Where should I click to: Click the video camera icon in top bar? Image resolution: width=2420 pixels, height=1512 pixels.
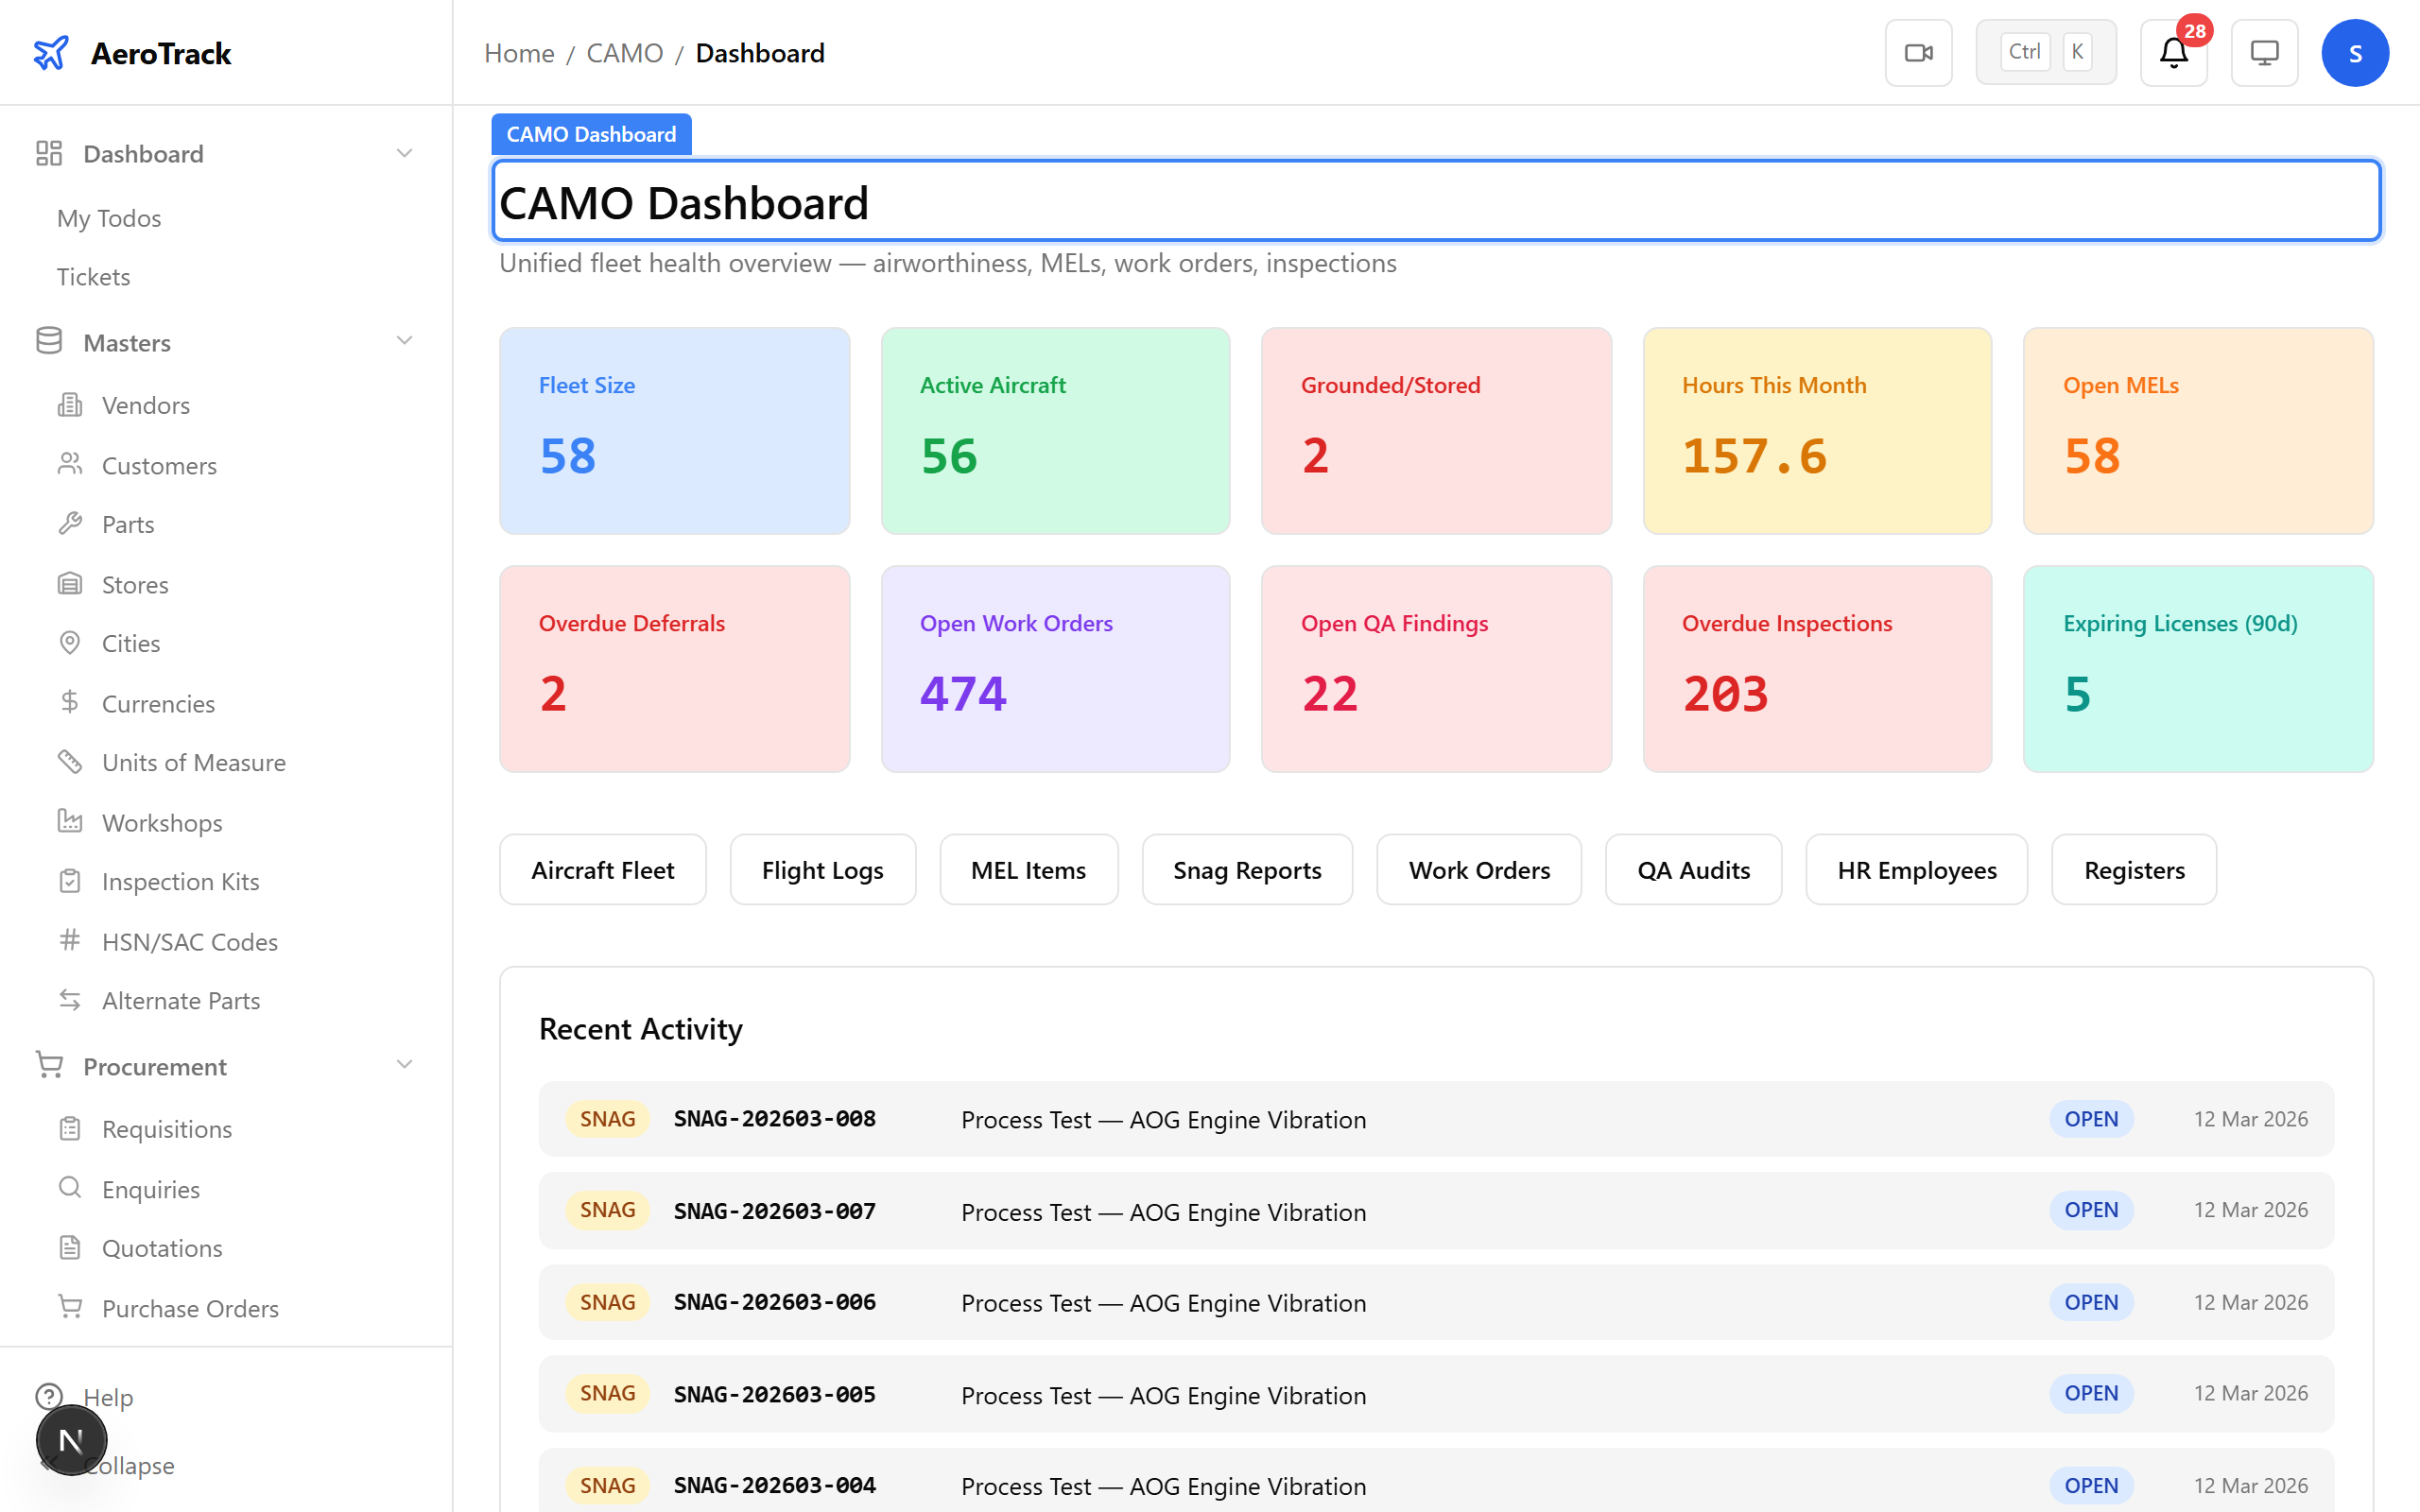click(x=1918, y=52)
